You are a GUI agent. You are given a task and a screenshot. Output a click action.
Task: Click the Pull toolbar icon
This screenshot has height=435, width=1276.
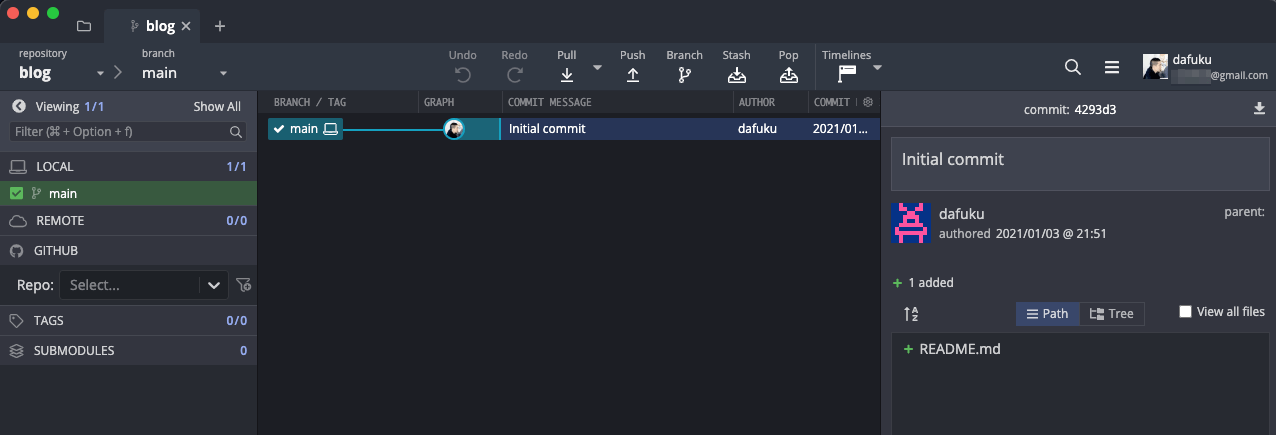pyautogui.click(x=567, y=74)
